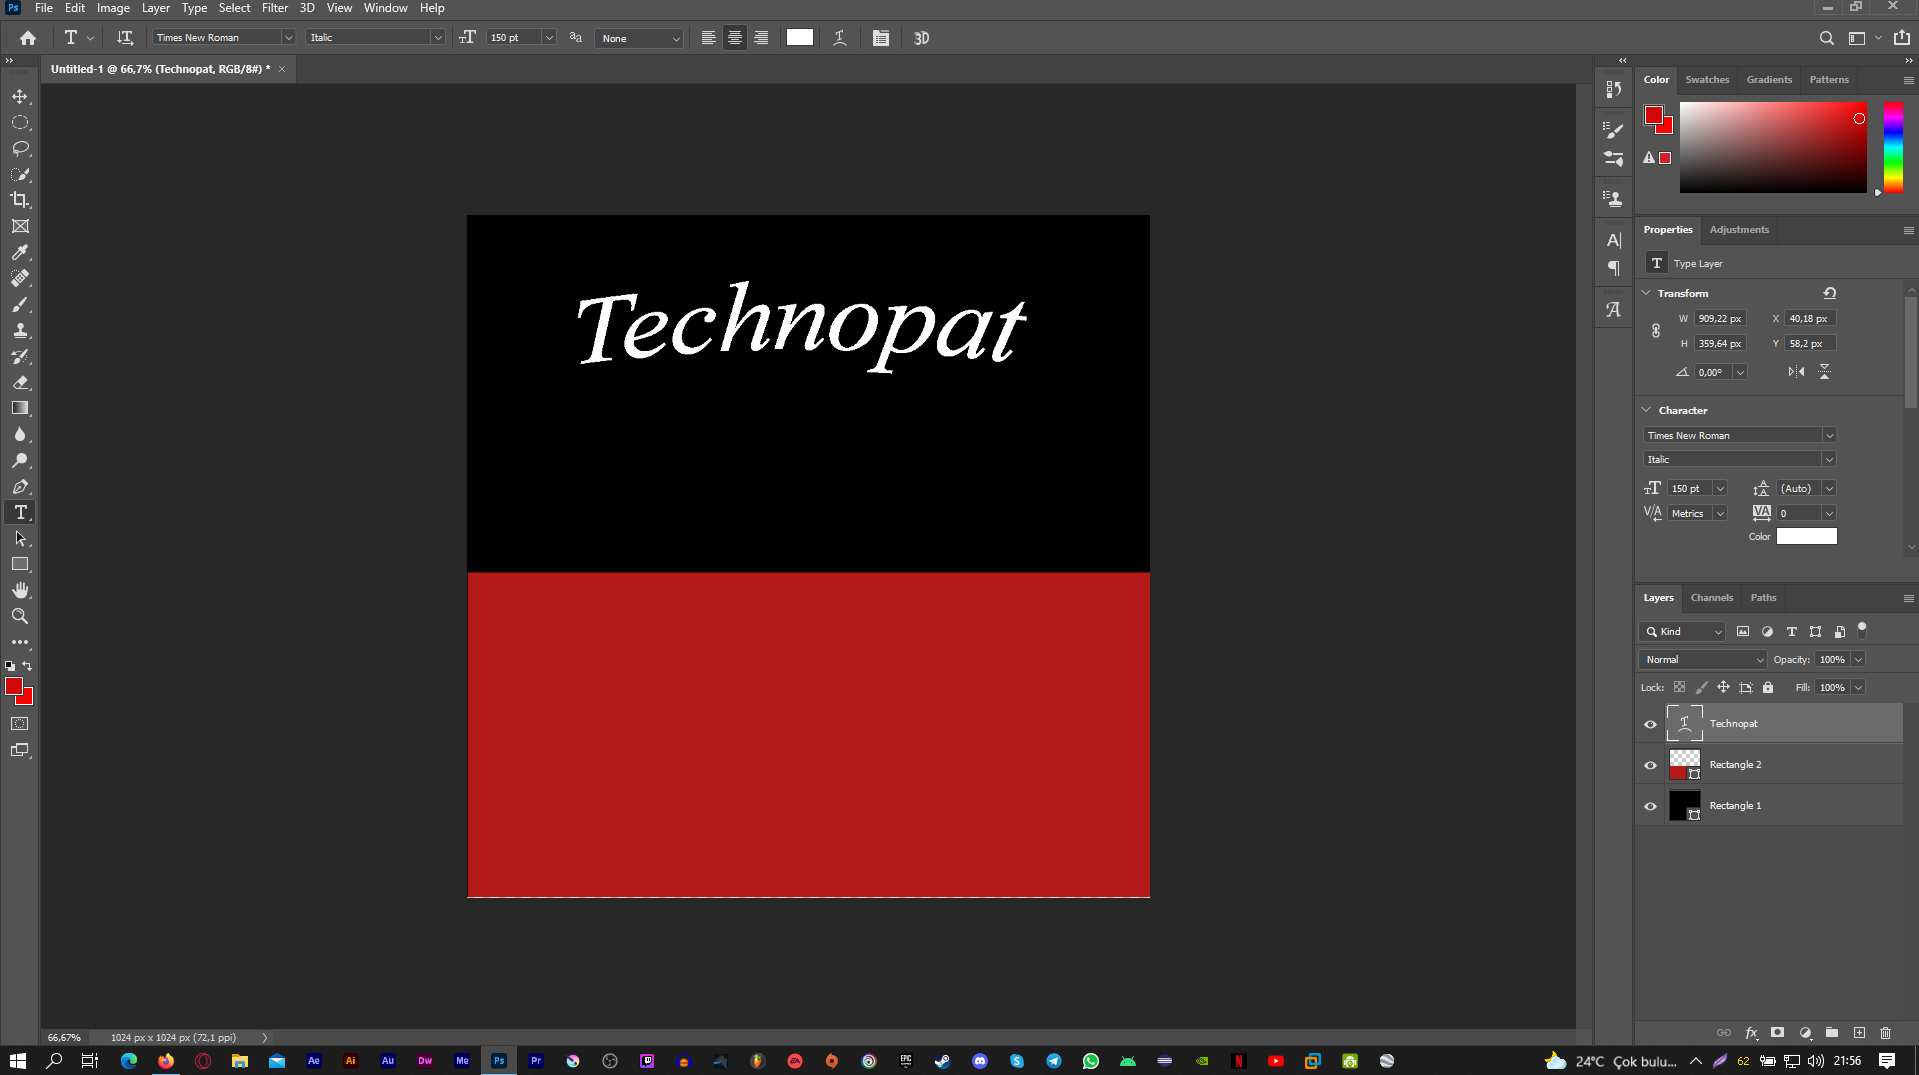Image resolution: width=1919 pixels, height=1075 pixels.
Task: Delete layer using trash icon
Action: [x=1885, y=1033]
